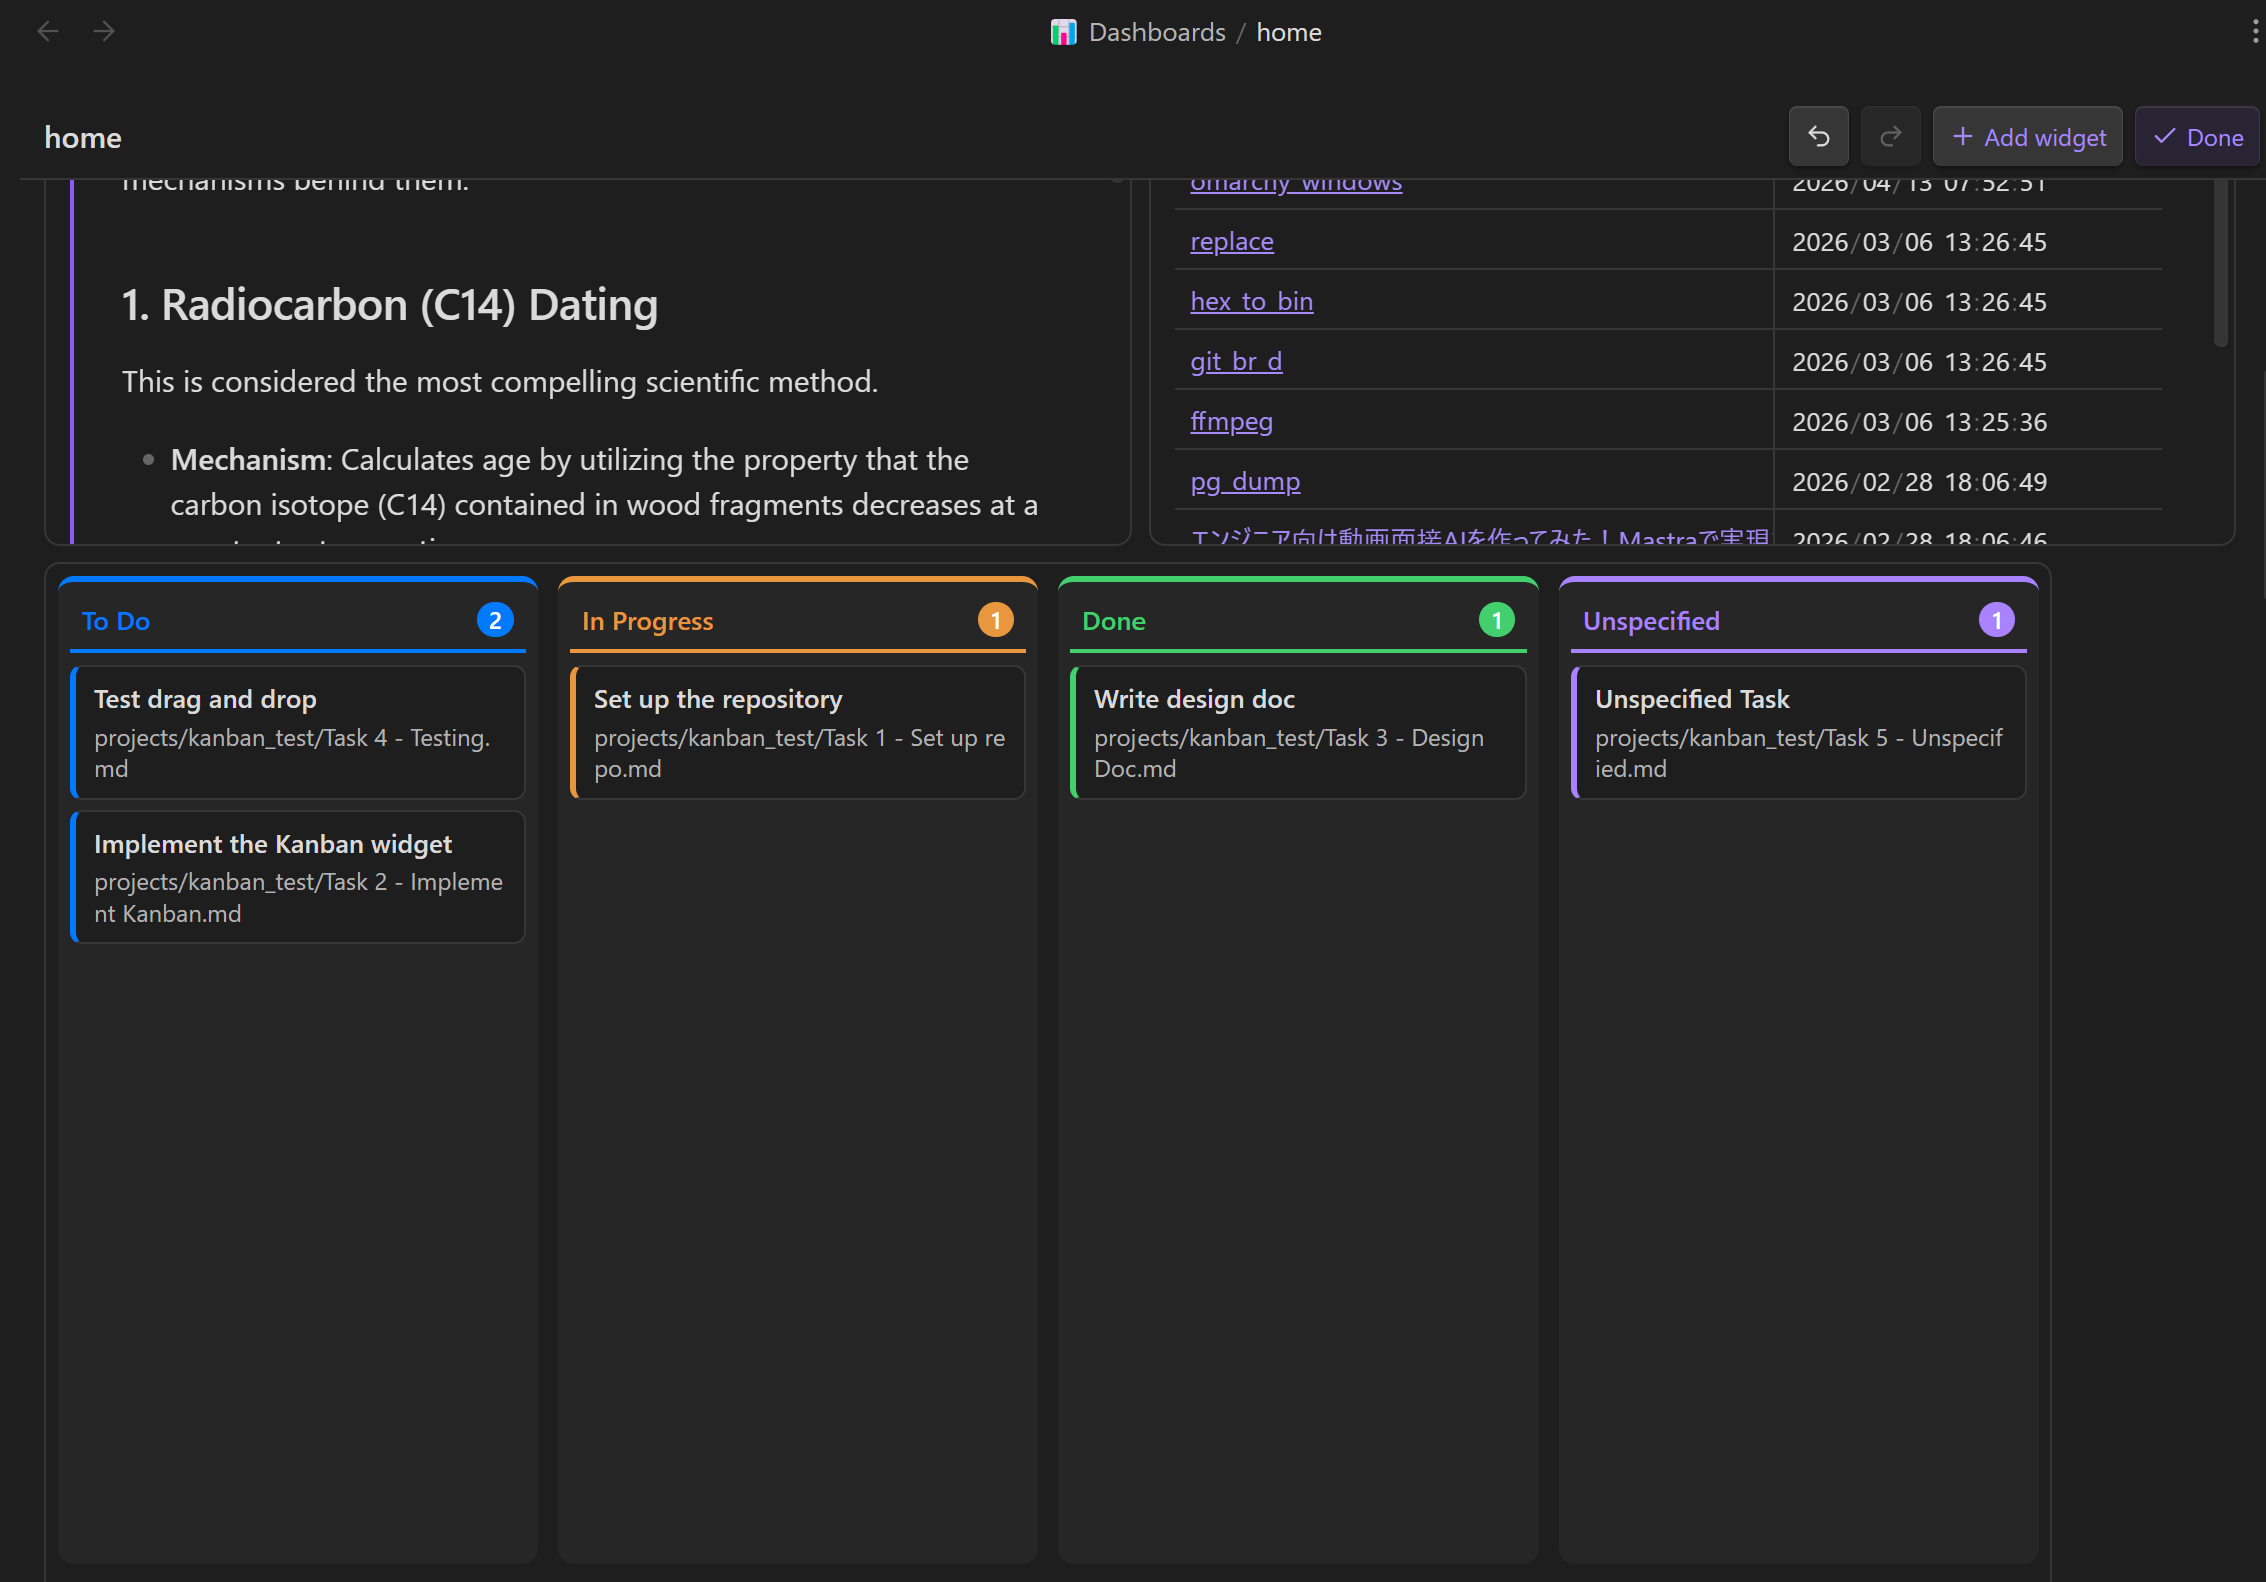This screenshot has width=2266, height=1582.
Task: Open the Unspecified Task card
Action: coord(1798,732)
